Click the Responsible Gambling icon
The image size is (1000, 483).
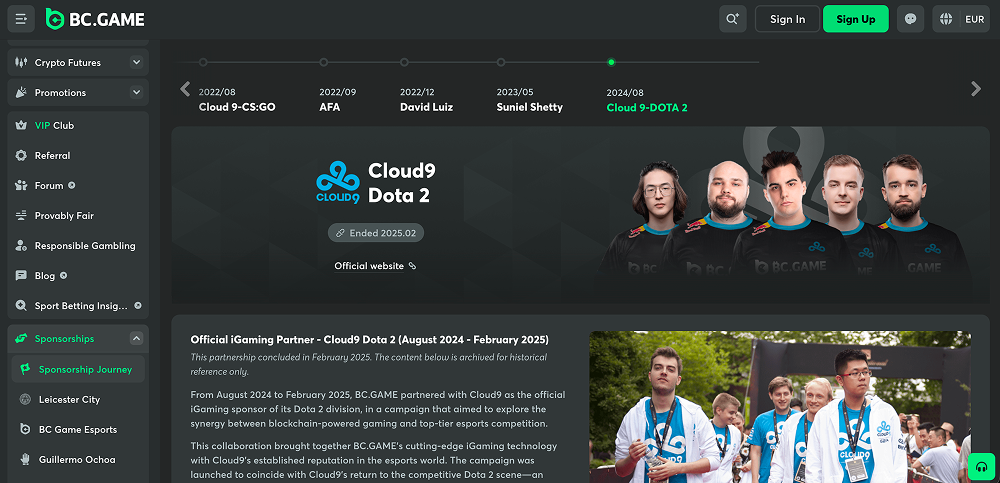pos(21,246)
